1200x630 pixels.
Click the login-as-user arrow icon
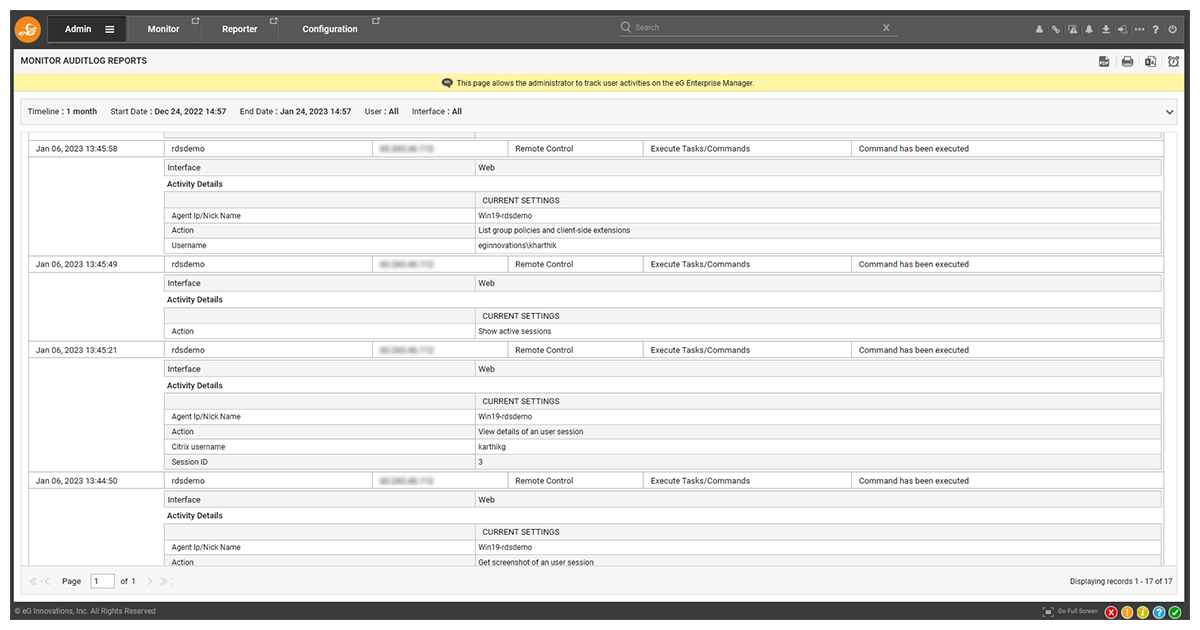coord(1122,30)
